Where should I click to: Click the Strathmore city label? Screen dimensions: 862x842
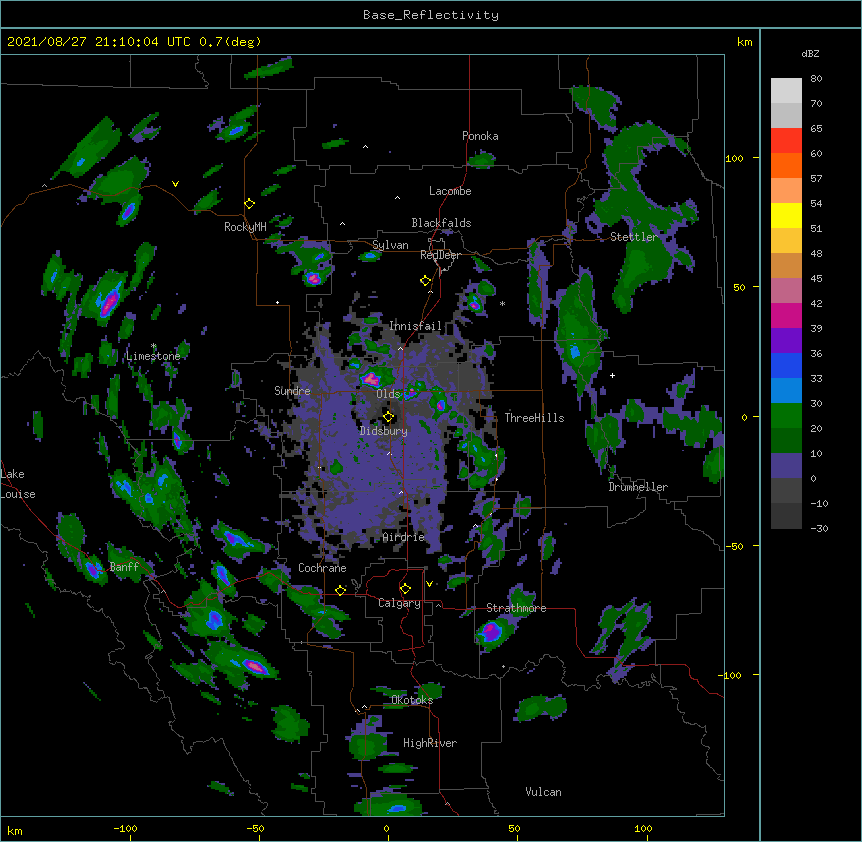[516, 608]
